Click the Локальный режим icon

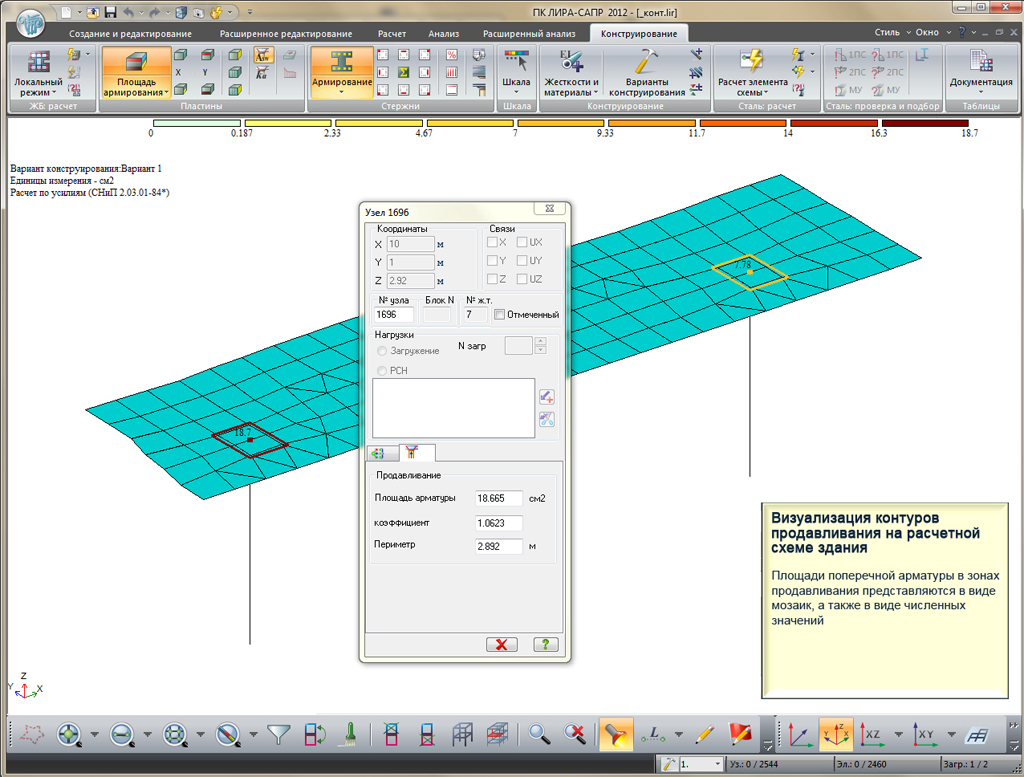39,62
